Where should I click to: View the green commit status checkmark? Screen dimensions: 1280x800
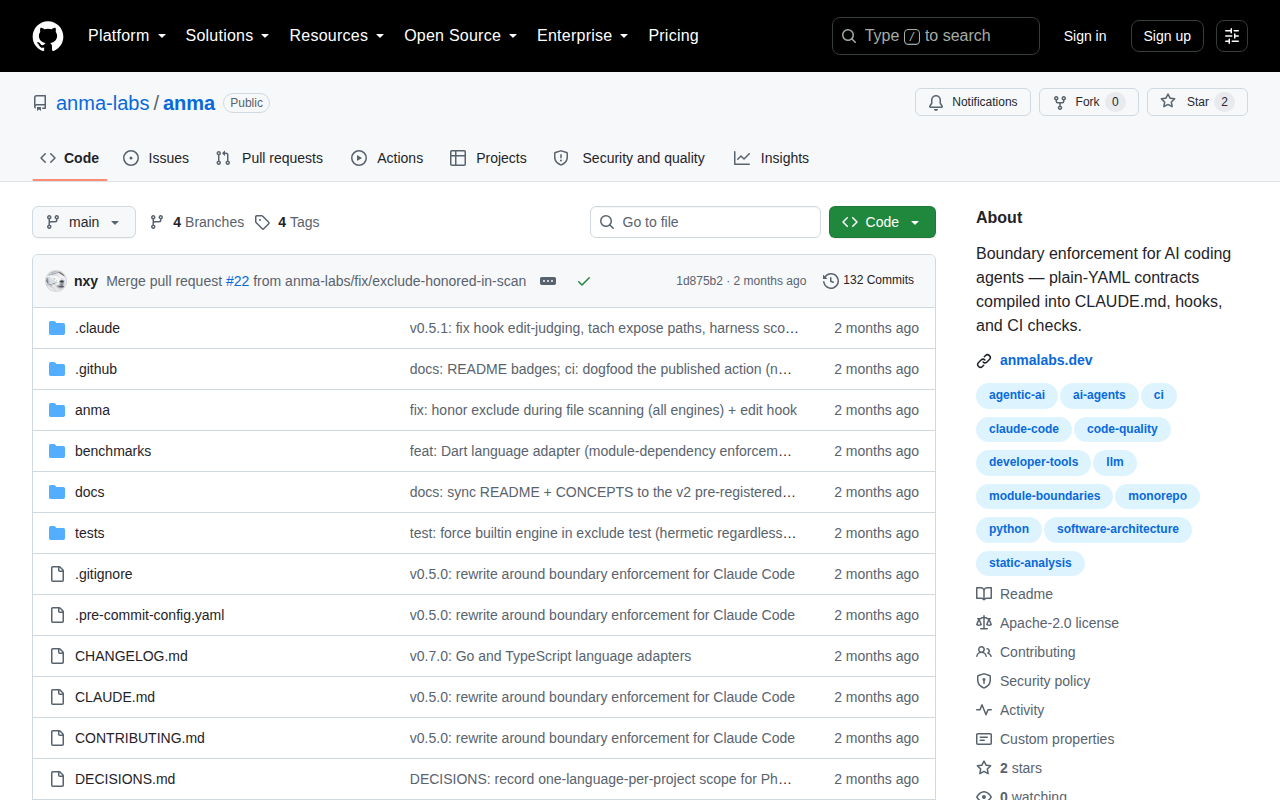(x=584, y=281)
